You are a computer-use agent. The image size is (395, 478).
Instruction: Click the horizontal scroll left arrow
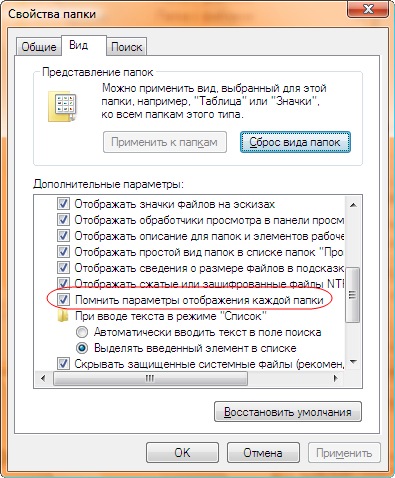pyautogui.click(x=43, y=379)
